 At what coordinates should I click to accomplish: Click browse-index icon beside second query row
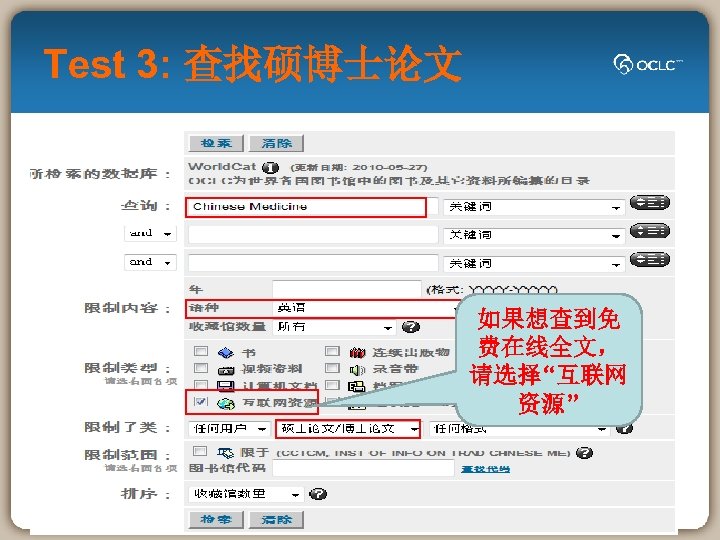[650, 231]
